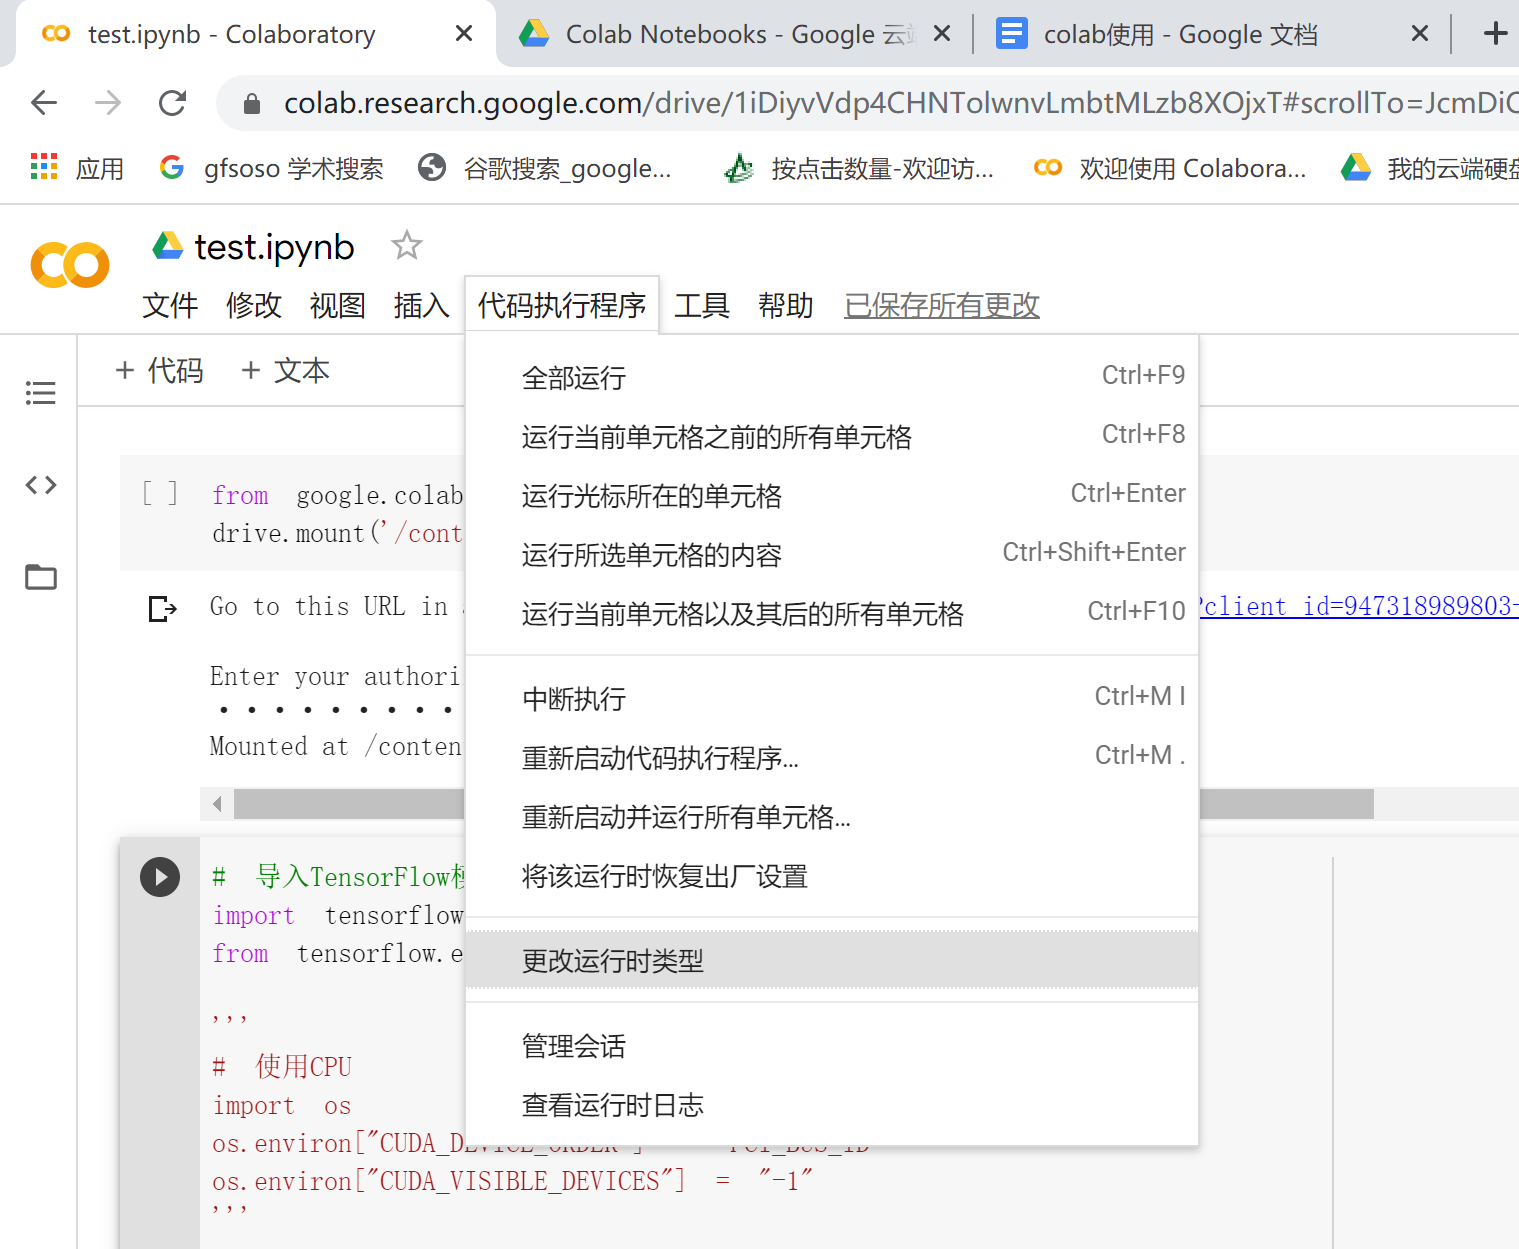Viewport: 1519px width, 1249px height.
Task: Open the 工具 menu
Action: [702, 306]
